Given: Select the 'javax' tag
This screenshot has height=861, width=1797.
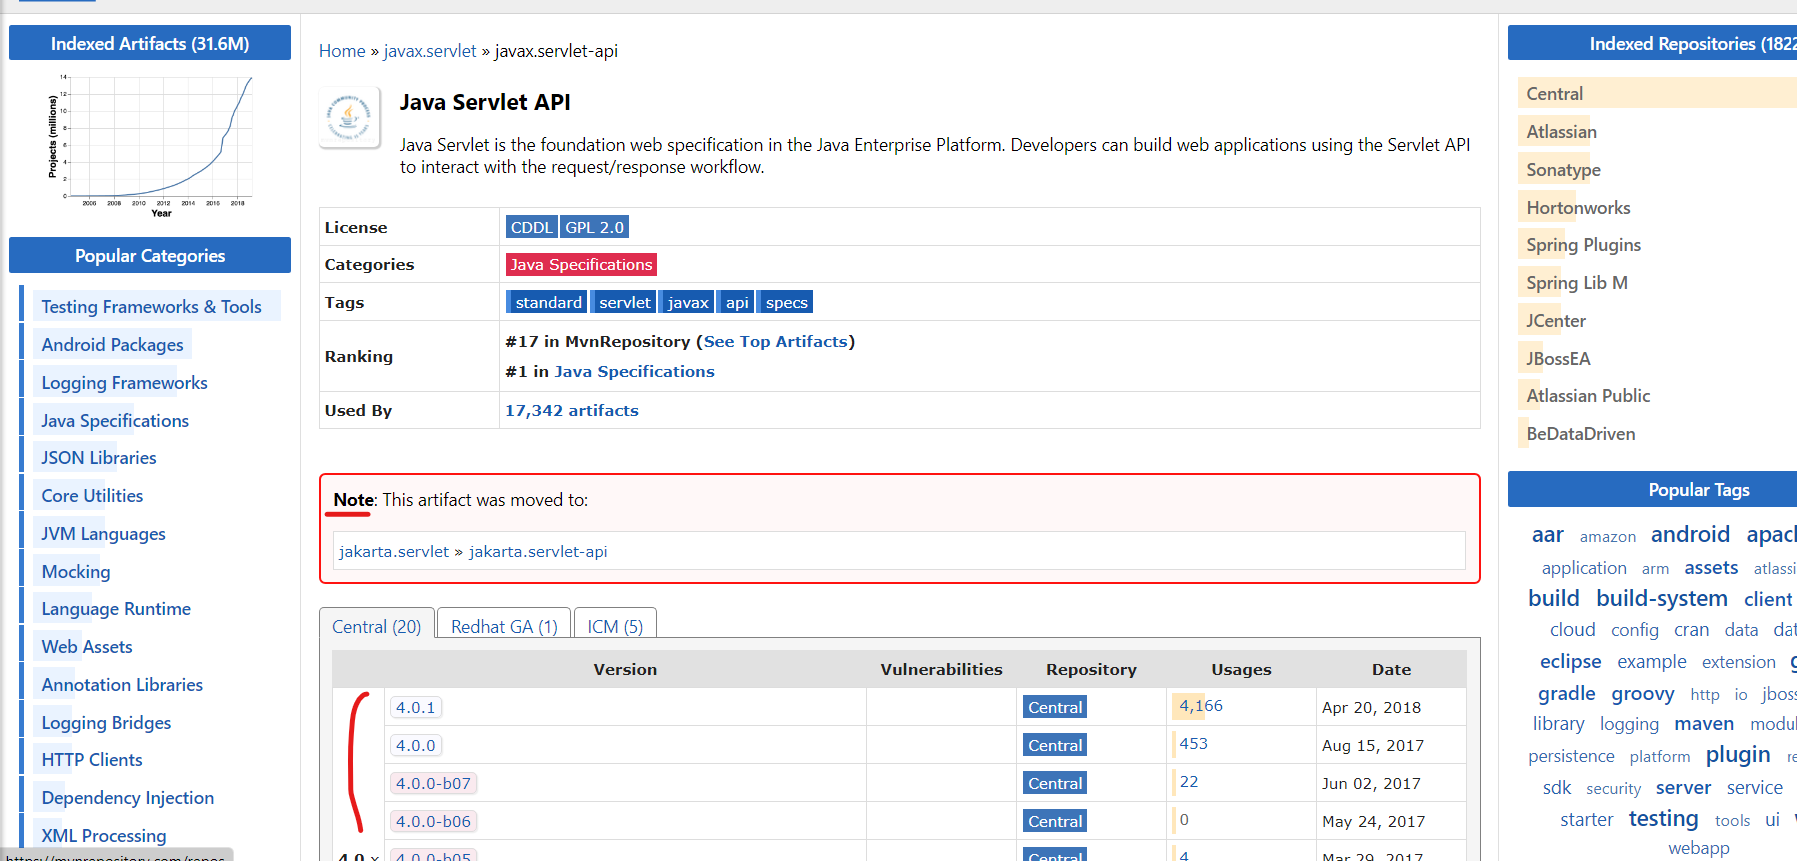Looking at the screenshot, I should 687,302.
